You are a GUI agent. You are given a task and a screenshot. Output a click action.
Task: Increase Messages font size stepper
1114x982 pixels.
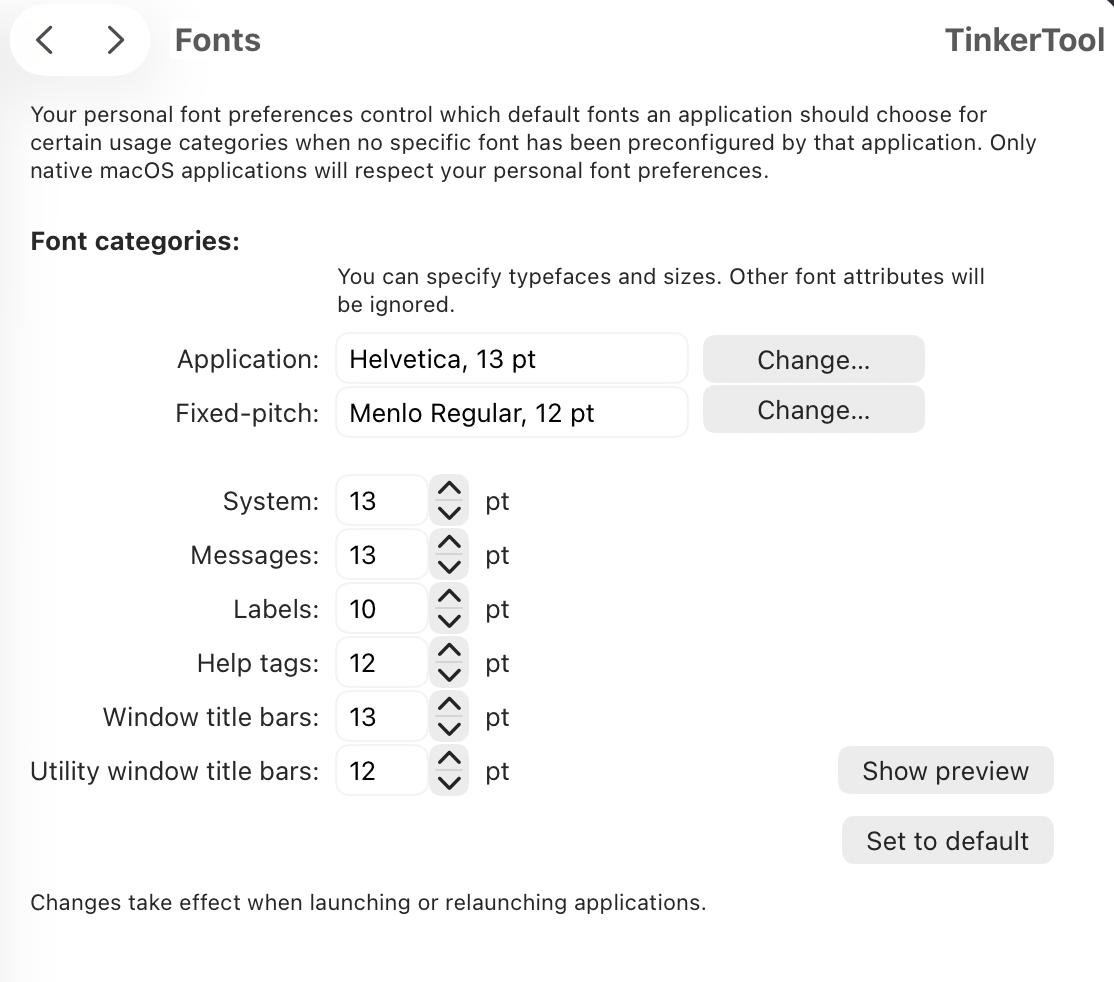(x=450, y=543)
